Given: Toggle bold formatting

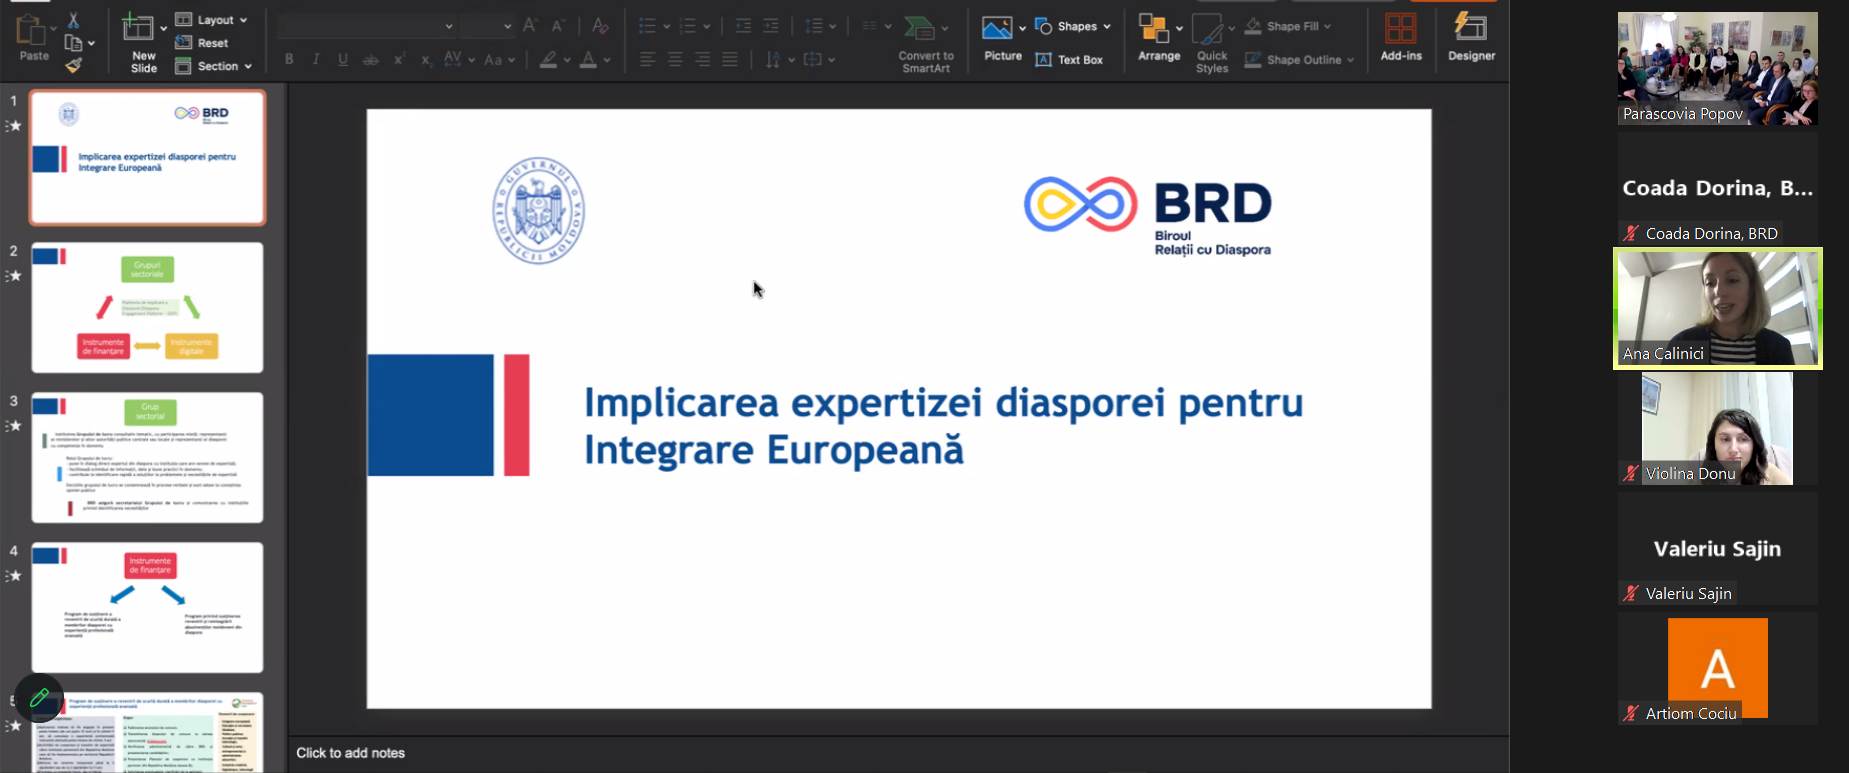Looking at the screenshot, I should point(289,60).
